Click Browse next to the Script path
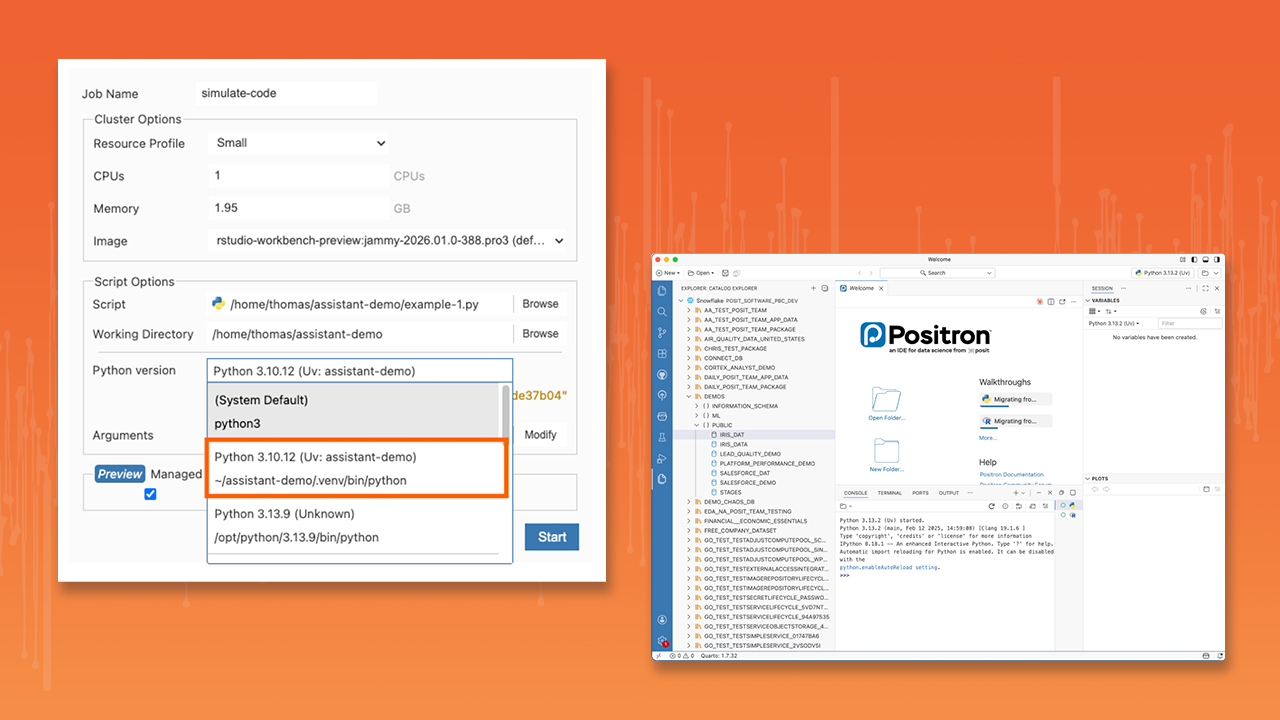Screen dimensions: 1280x720 click(540, 304)
